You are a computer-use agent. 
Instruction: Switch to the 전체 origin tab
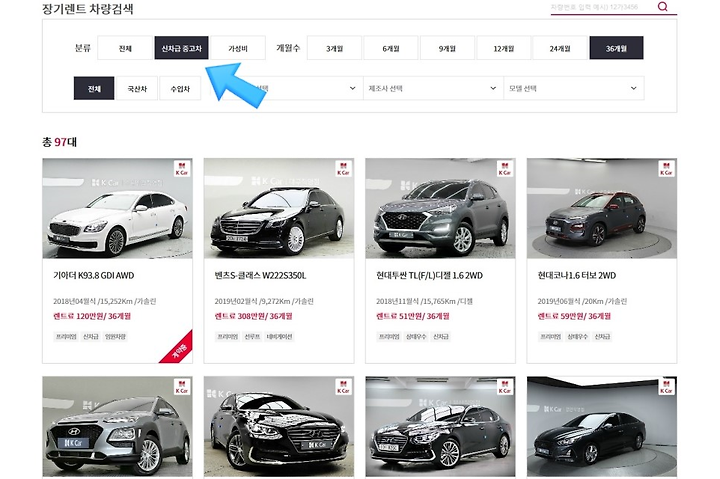pyautogui.click(x=94, y=88)
